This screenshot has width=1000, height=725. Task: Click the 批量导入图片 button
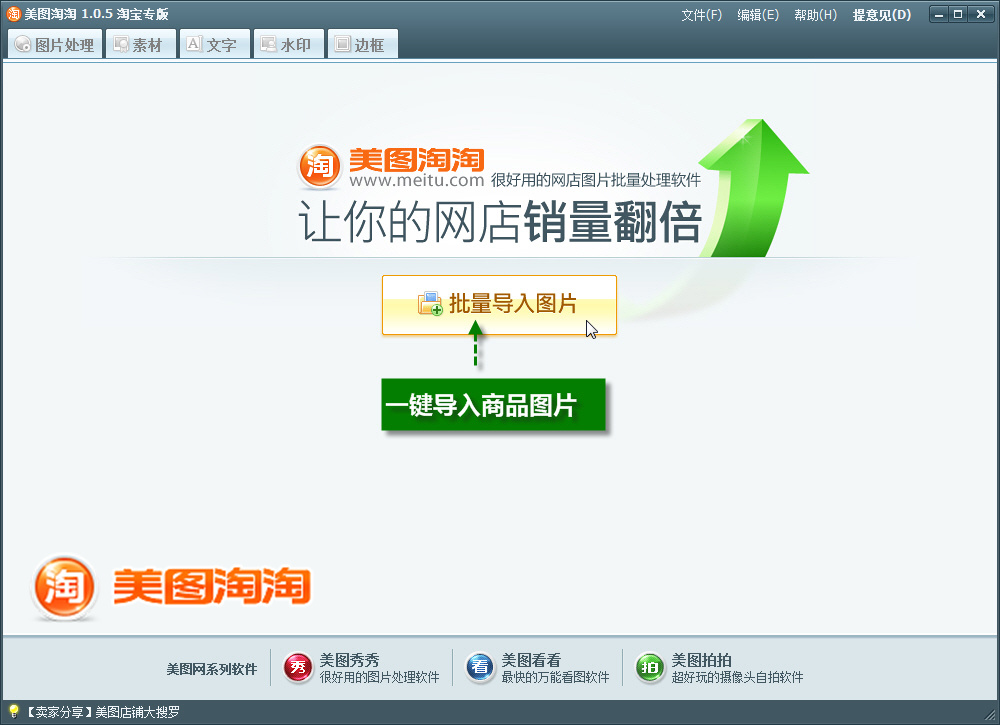[x=499, y=305]
